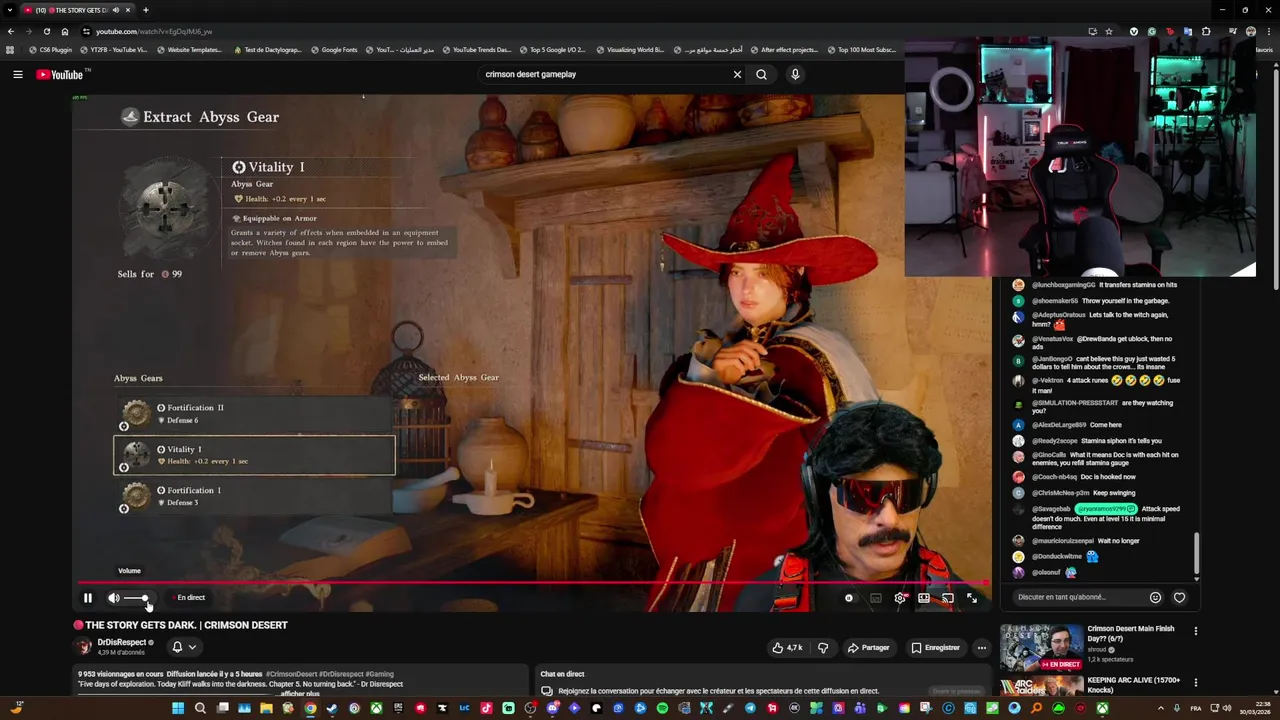Image resolution: width=1280 pixels, height=720 pixels.
Task: Open Windows taskbar search
Action: [200, 708]
